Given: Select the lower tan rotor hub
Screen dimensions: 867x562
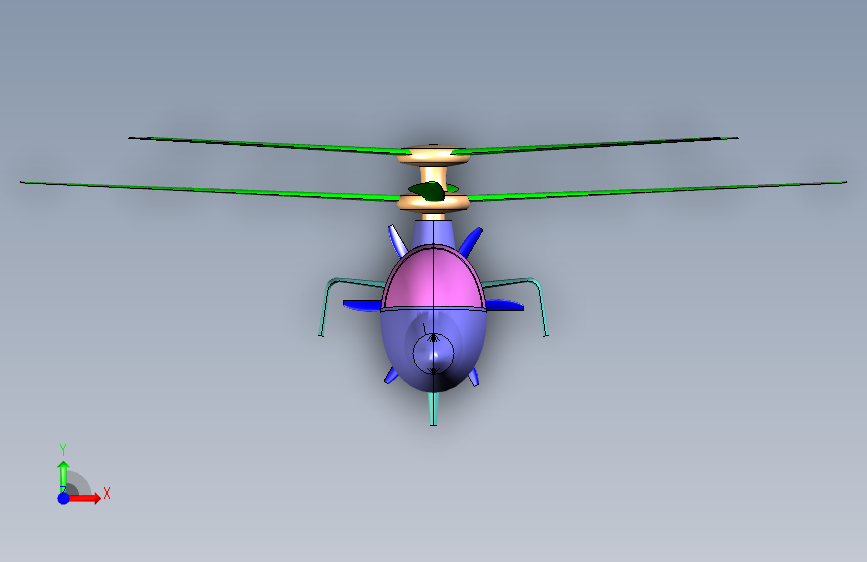Looking at the screenshot, I should pyautogui.click(x=434, y=202).
